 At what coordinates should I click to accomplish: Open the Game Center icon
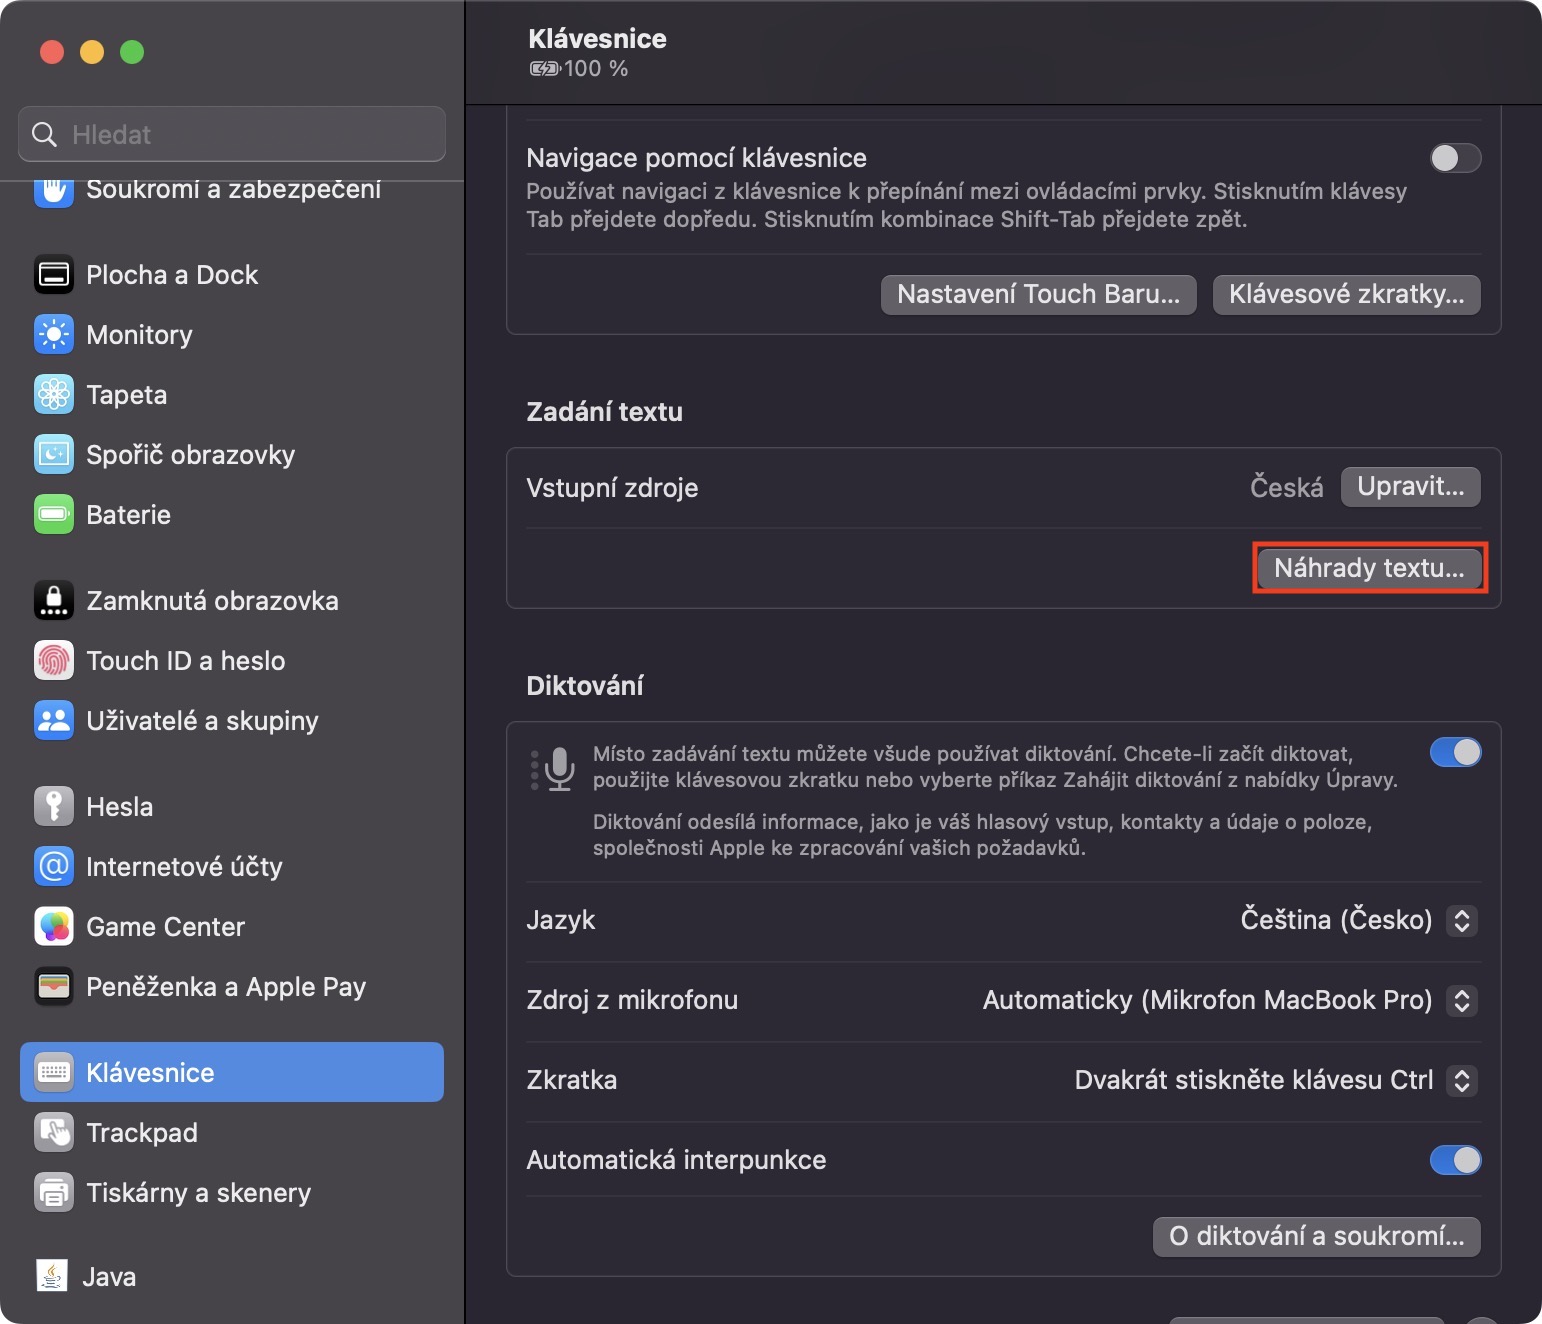(54, 927)
